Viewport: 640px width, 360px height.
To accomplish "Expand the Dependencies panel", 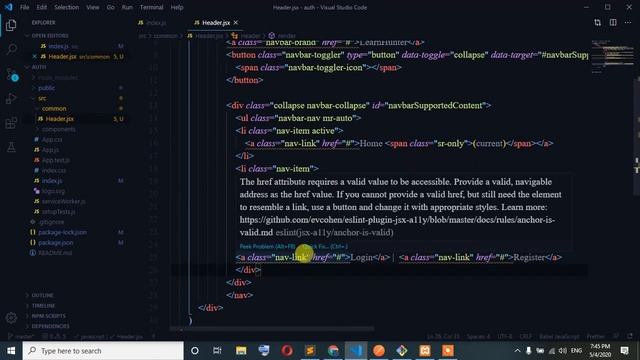I will pyautogui.click(x=50, y=326).
